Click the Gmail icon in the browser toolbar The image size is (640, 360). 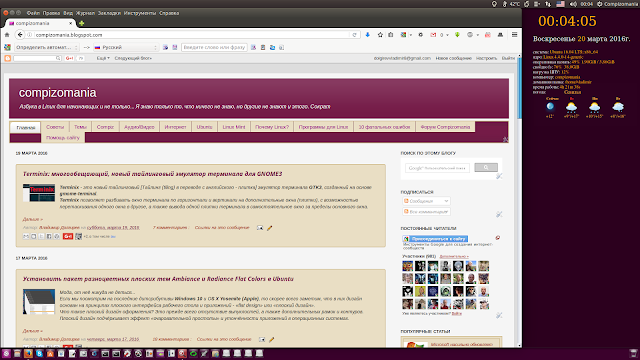[x=433, y=35]
